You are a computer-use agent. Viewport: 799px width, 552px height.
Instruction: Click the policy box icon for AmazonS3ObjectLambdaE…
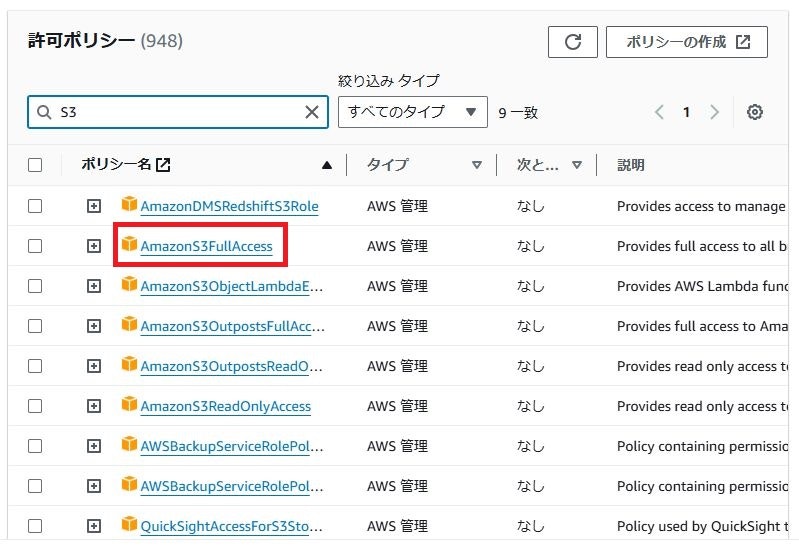(x=129, y=284)
